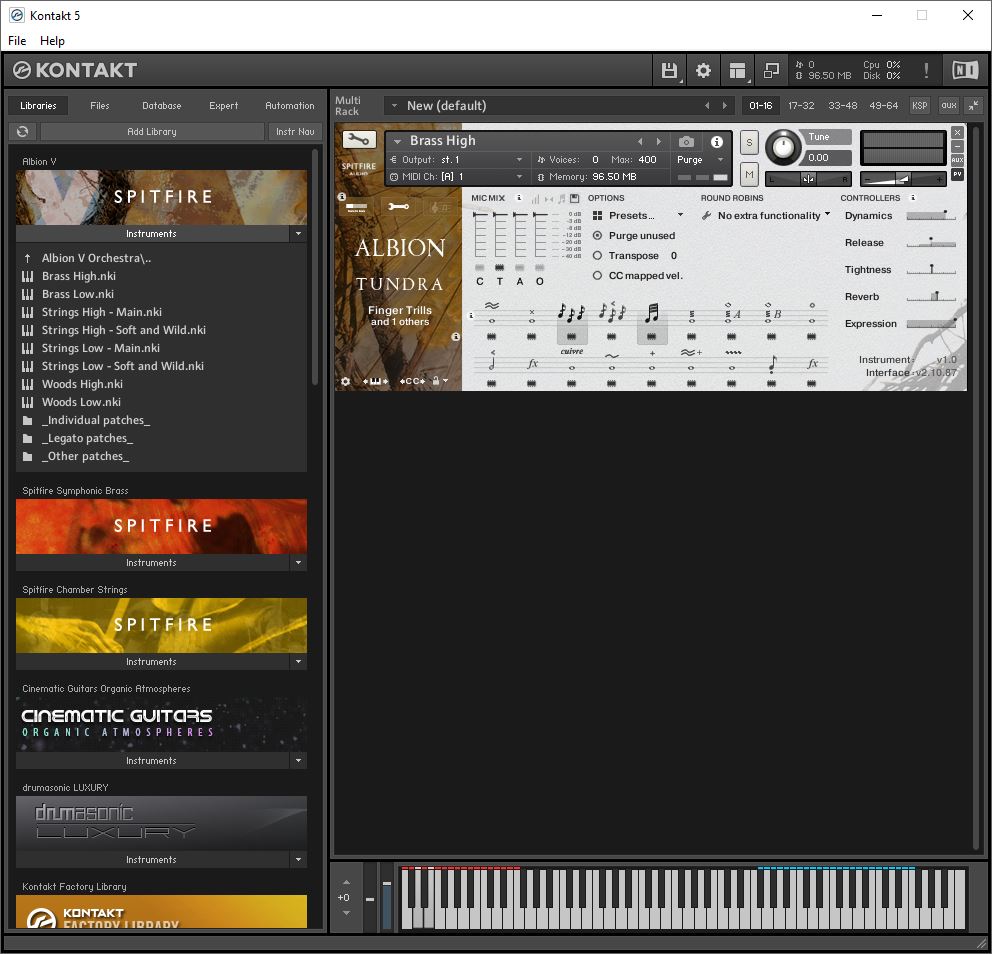This screenshot has width=992, height=954.
Task: Show rack page 33-48
Action: coord(843,106)
